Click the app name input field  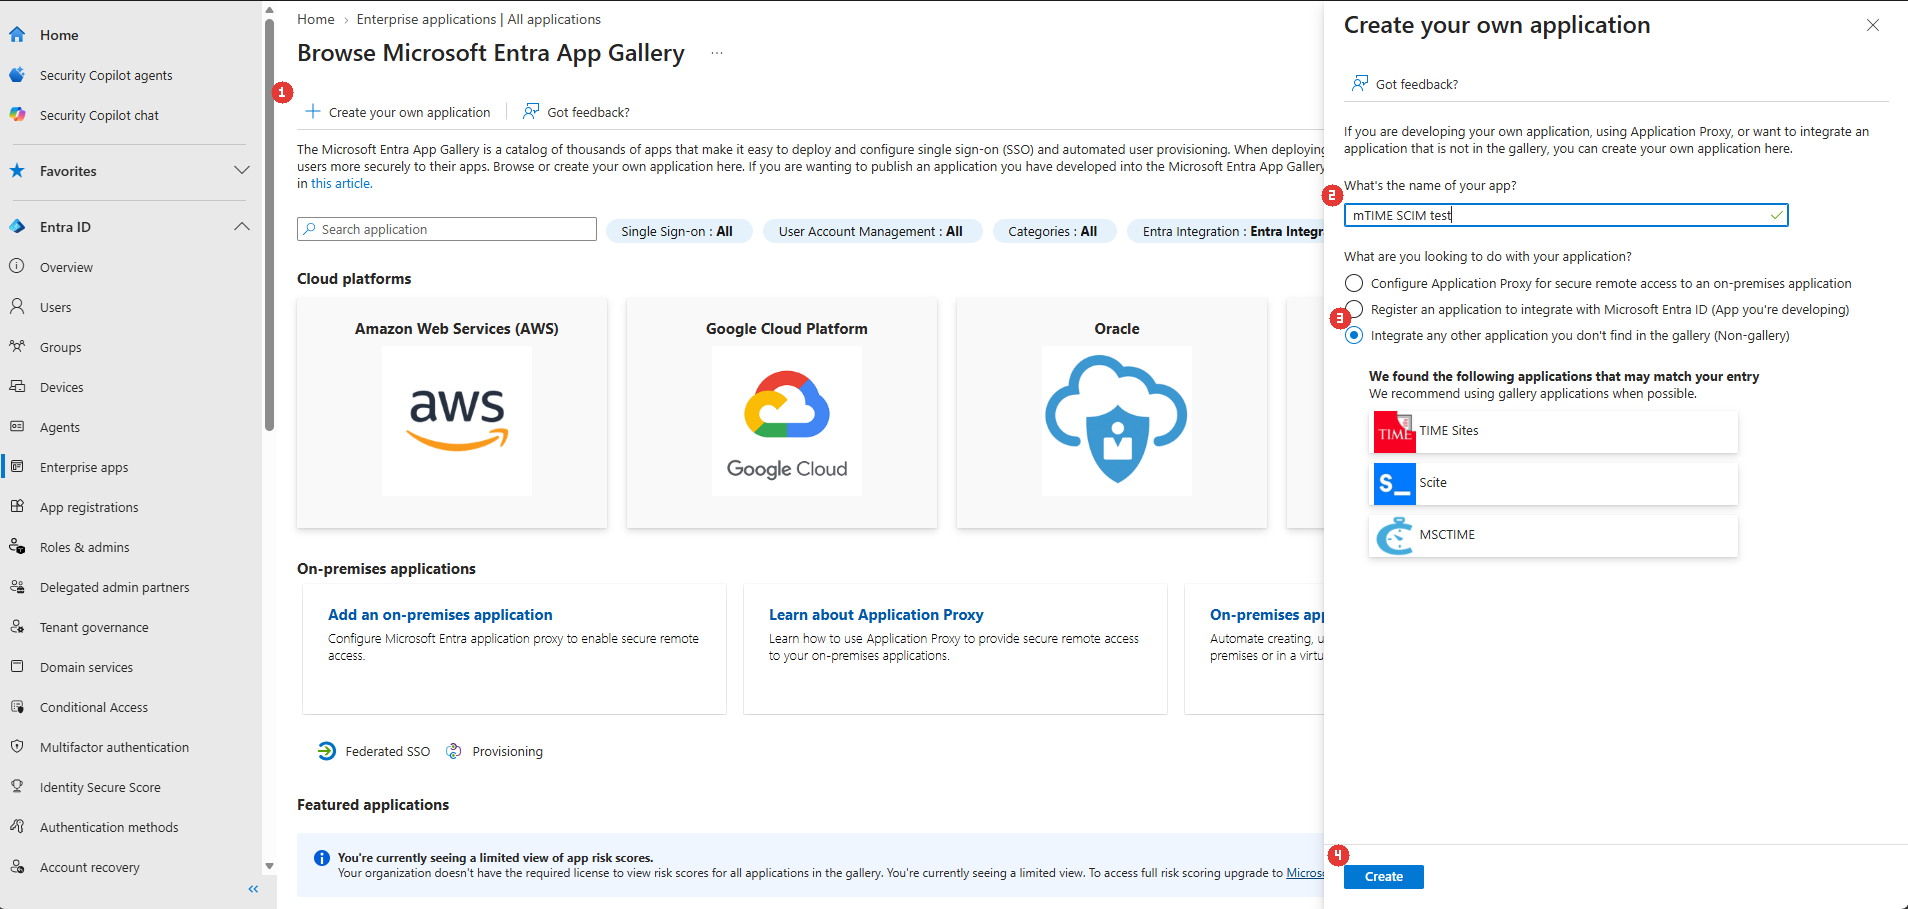click(1566, 215)
